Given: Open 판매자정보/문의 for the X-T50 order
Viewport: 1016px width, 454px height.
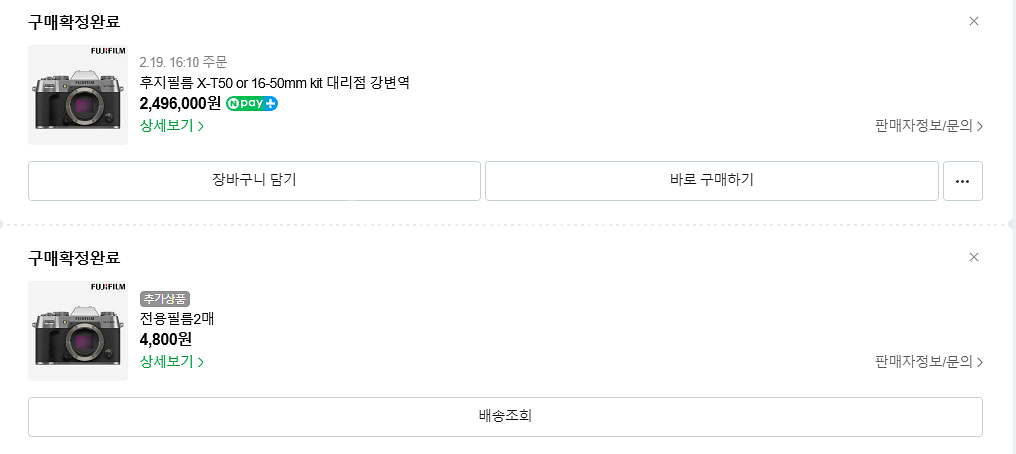Looking at the screenshot, I should [929, 126].
